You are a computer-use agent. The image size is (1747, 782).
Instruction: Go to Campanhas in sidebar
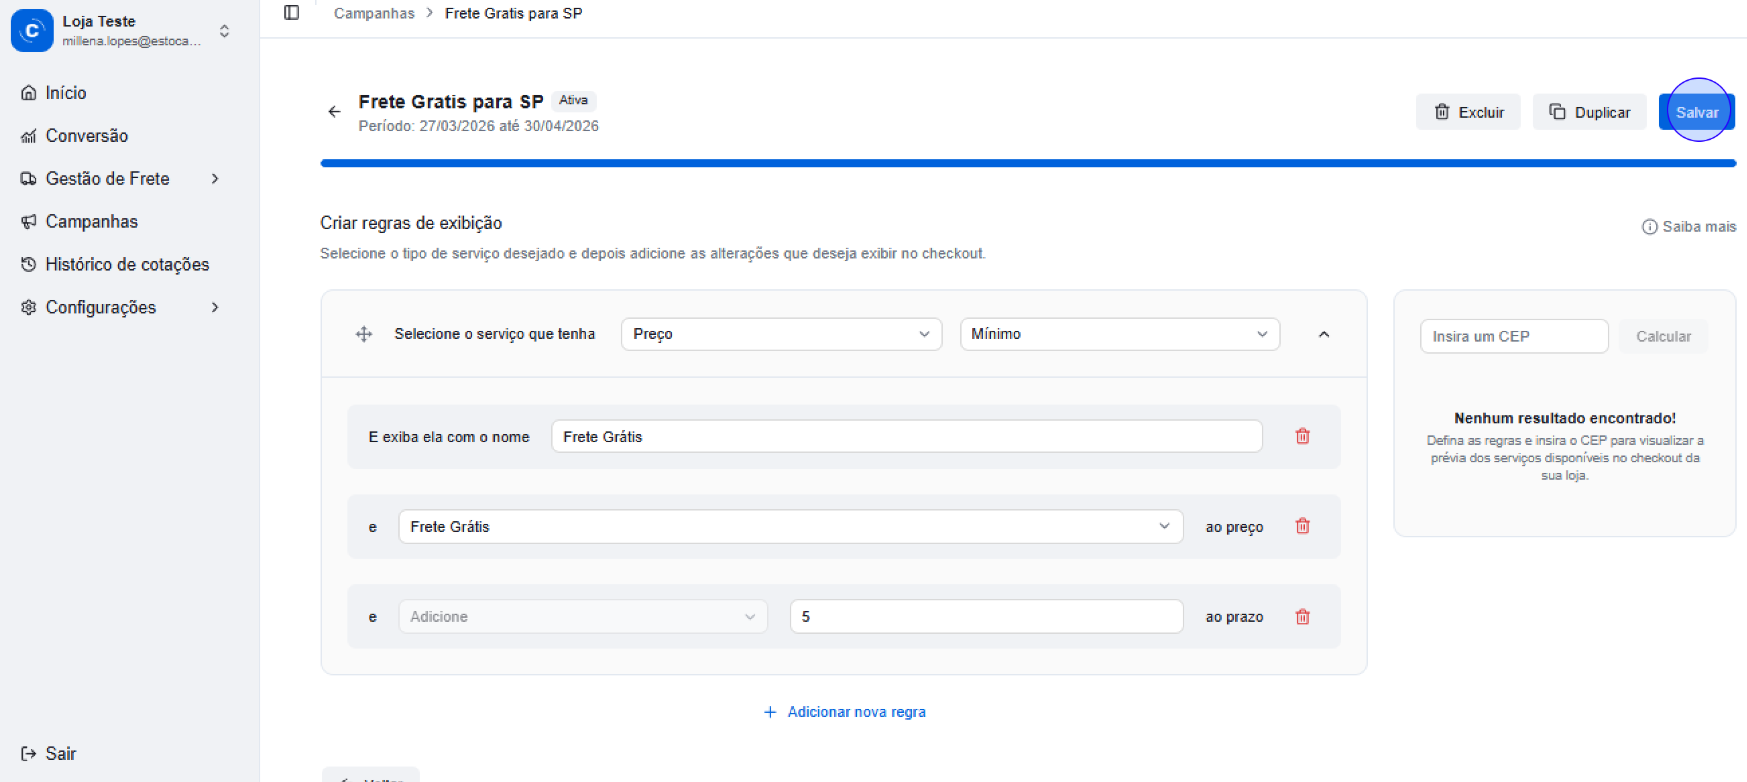(91, 222)
